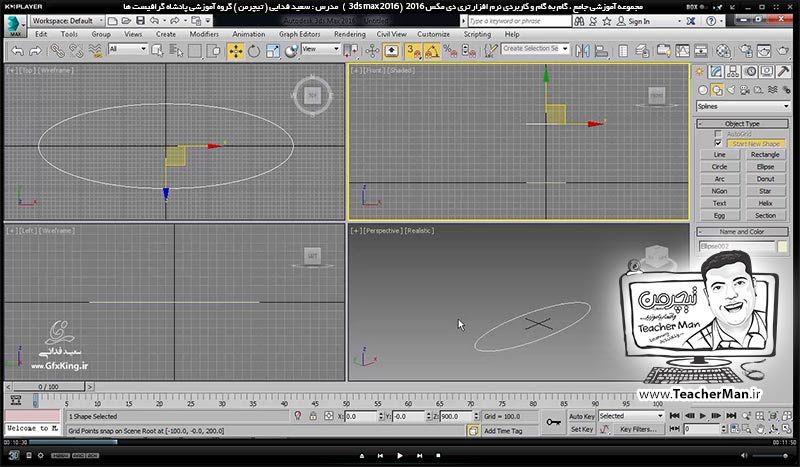Viewport: 800px width, 467px height.
Task: Open the Modify panel tab icon
Action: [716, 72]
